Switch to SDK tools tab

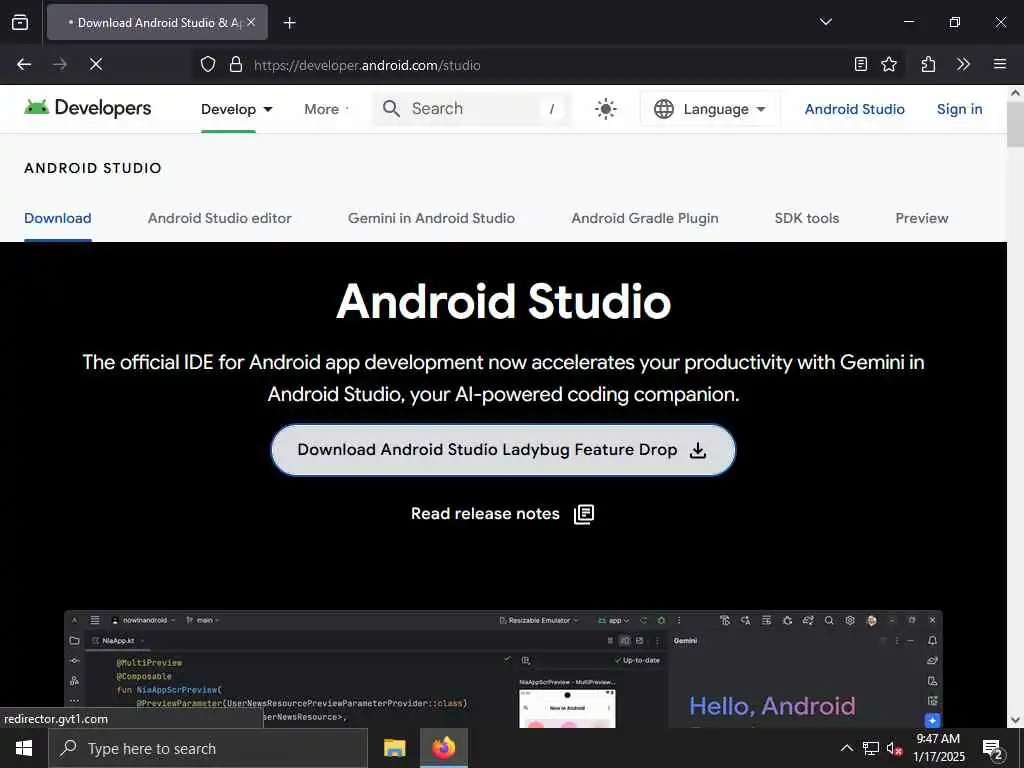(807, 218)
